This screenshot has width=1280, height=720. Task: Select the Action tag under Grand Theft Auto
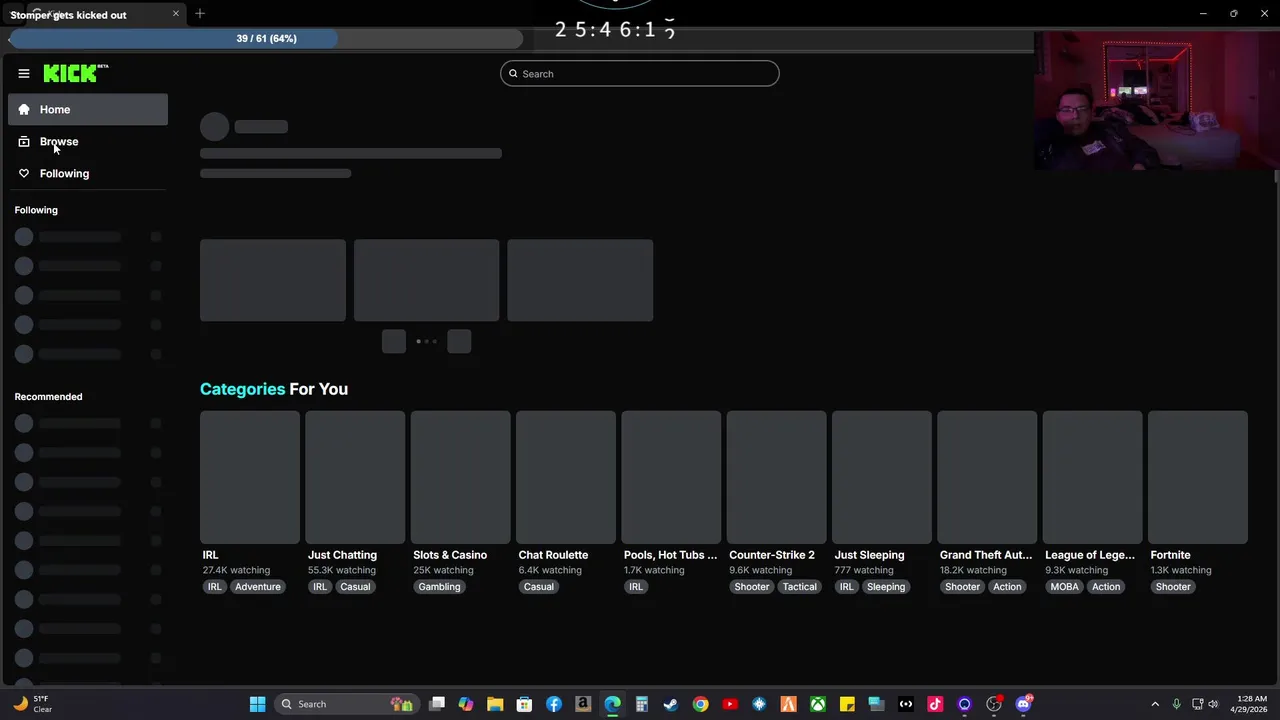1007,587
